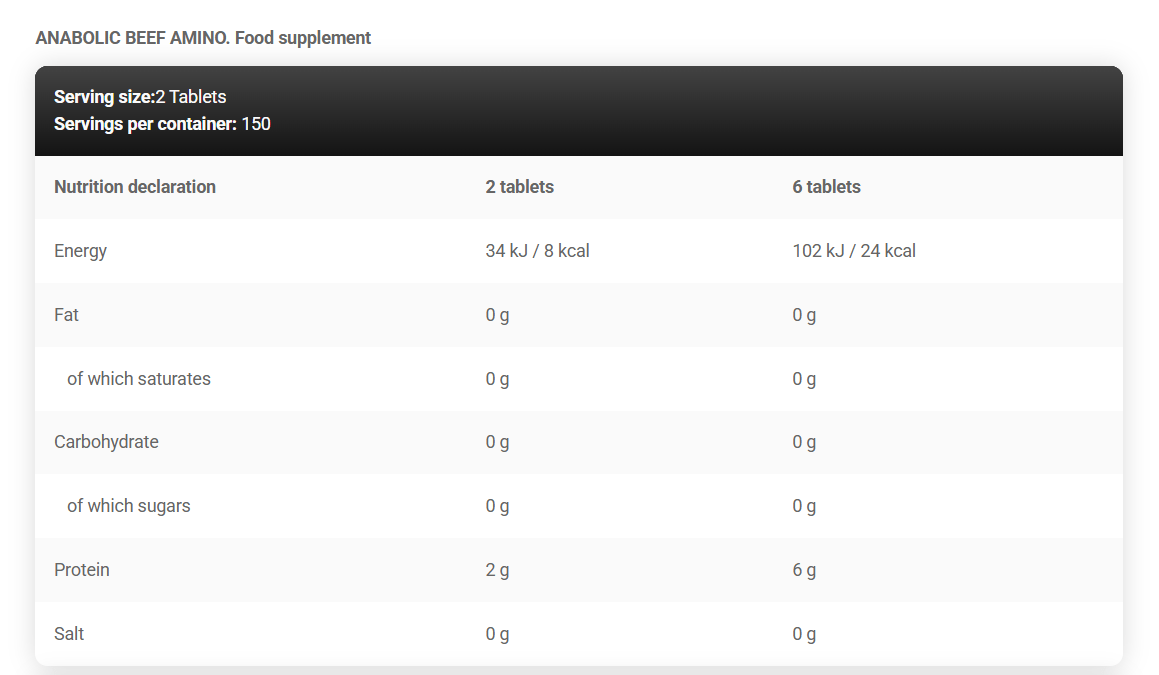
Task: Click the of which saturates row label
Action: 139,379
